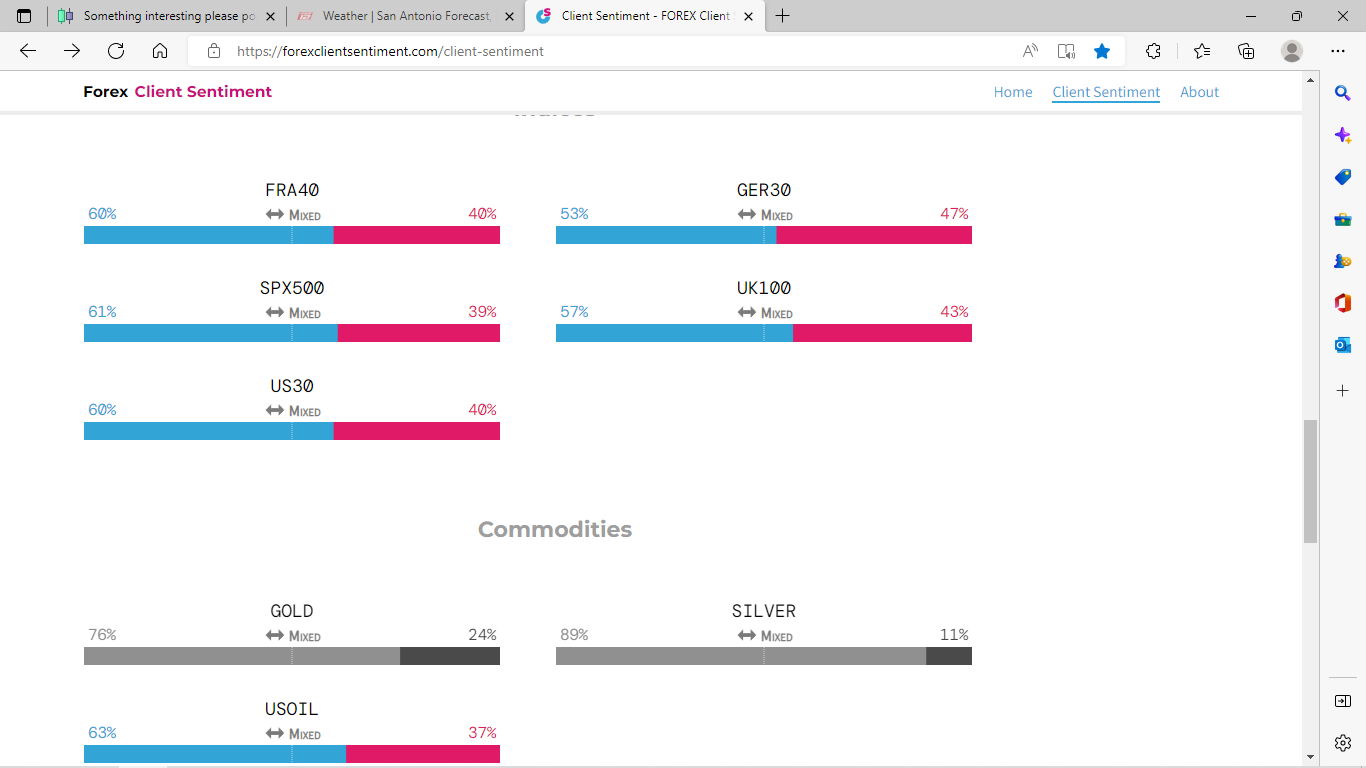Go to browser Home page icon
Viewport: 1366px width, 768px height.
(160, 51)
